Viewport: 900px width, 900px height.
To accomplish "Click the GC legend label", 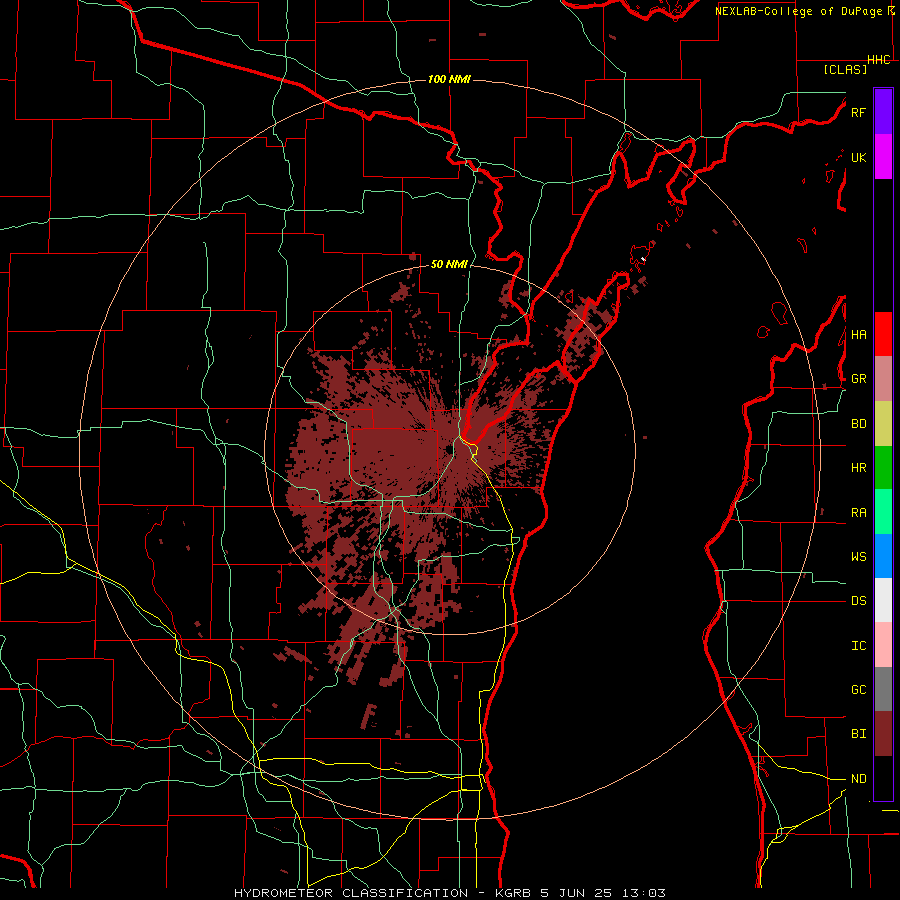I will click(x=858, y=690).
